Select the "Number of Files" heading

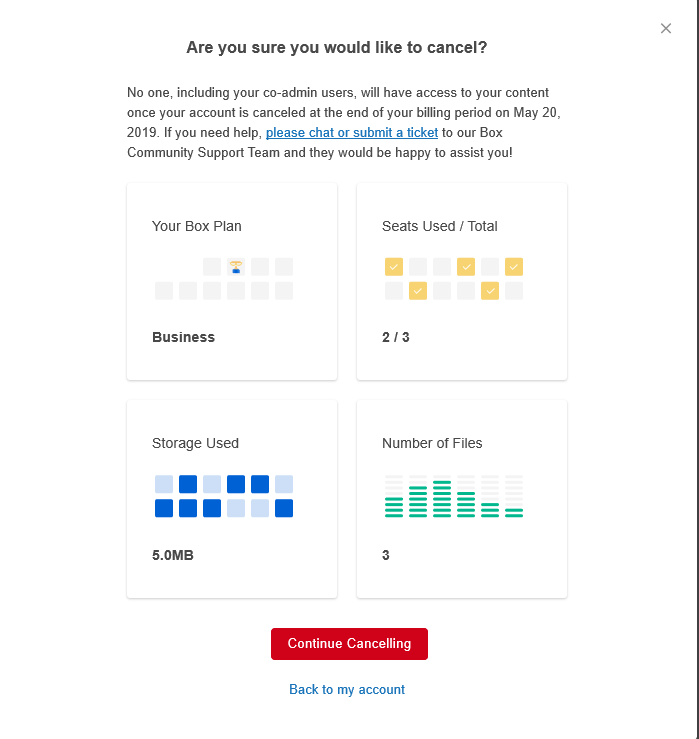click(432, 443)
